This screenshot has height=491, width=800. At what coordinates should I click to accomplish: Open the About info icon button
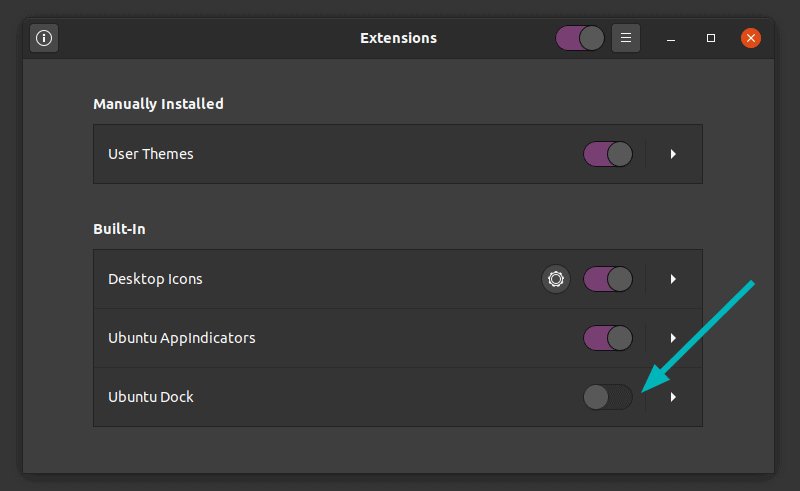(x=44, y=39)
